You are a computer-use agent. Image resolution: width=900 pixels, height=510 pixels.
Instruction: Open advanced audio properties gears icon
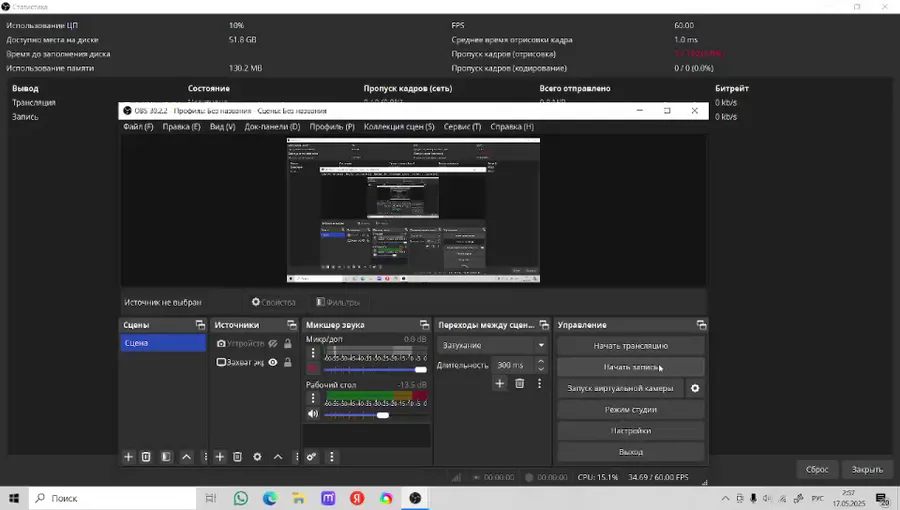[311, 457]
